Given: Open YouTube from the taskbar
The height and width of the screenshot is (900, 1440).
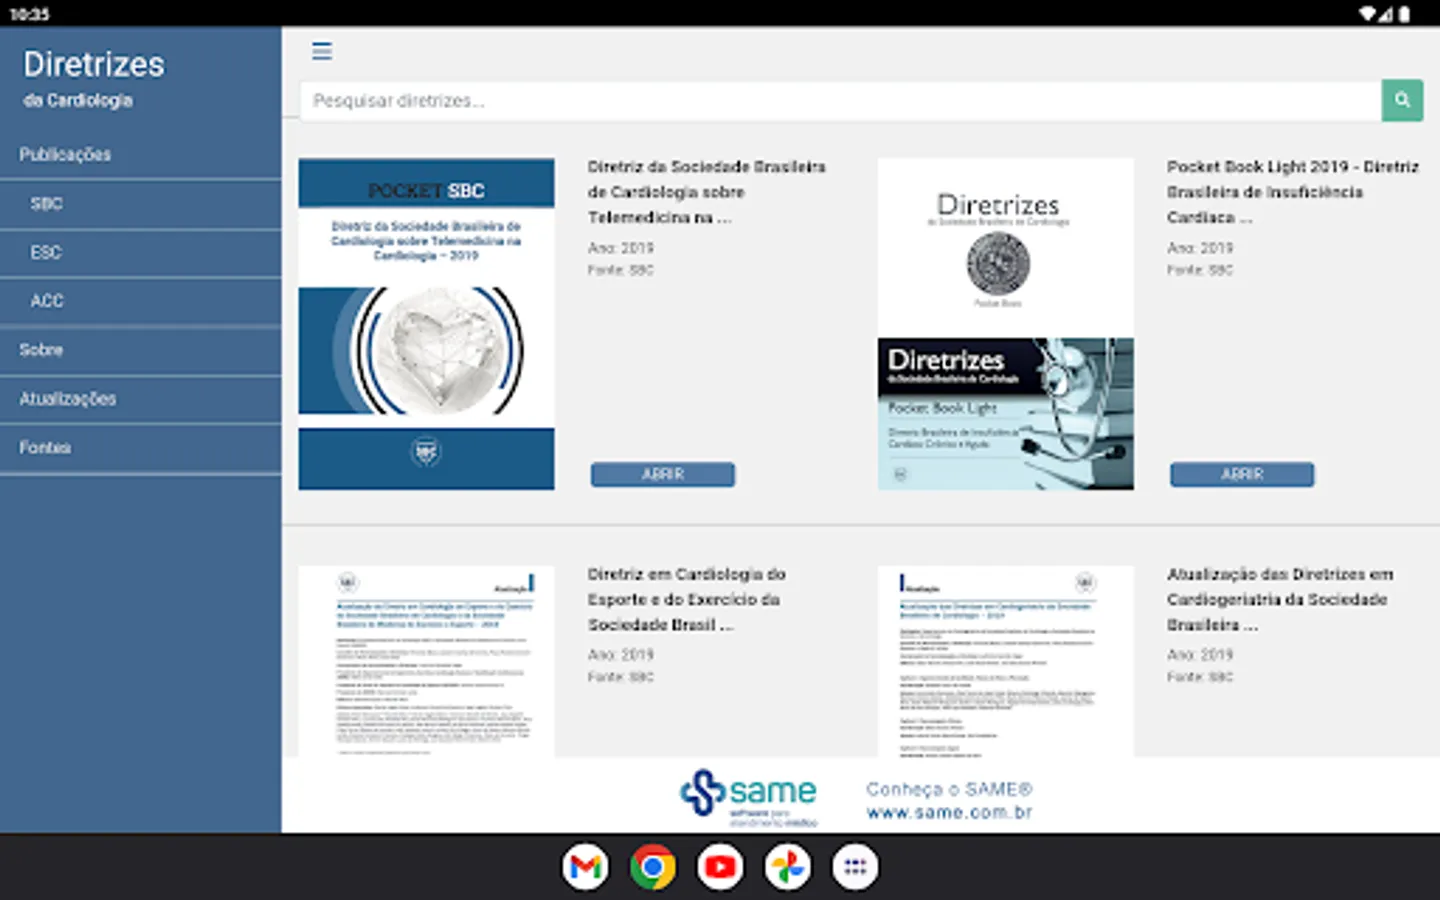Looking at the screenshot, I should coord(720,867).
